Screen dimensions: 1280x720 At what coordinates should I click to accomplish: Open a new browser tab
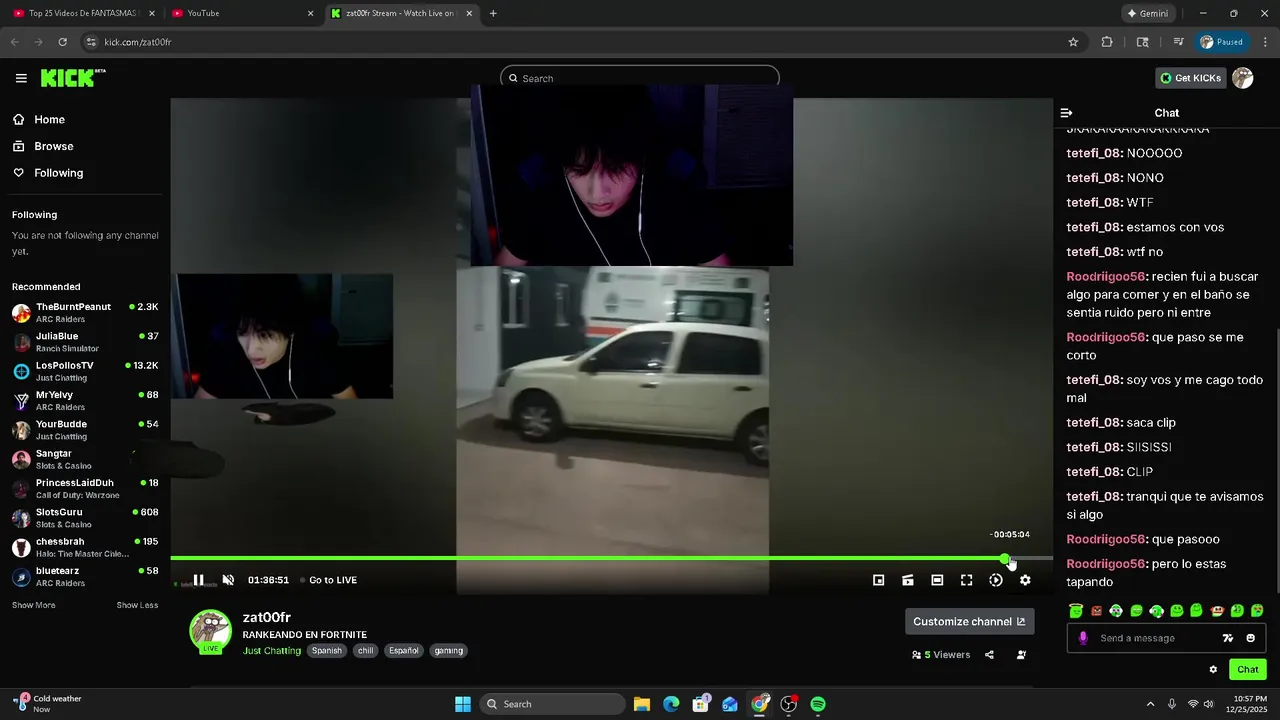[x=493, y=13]
